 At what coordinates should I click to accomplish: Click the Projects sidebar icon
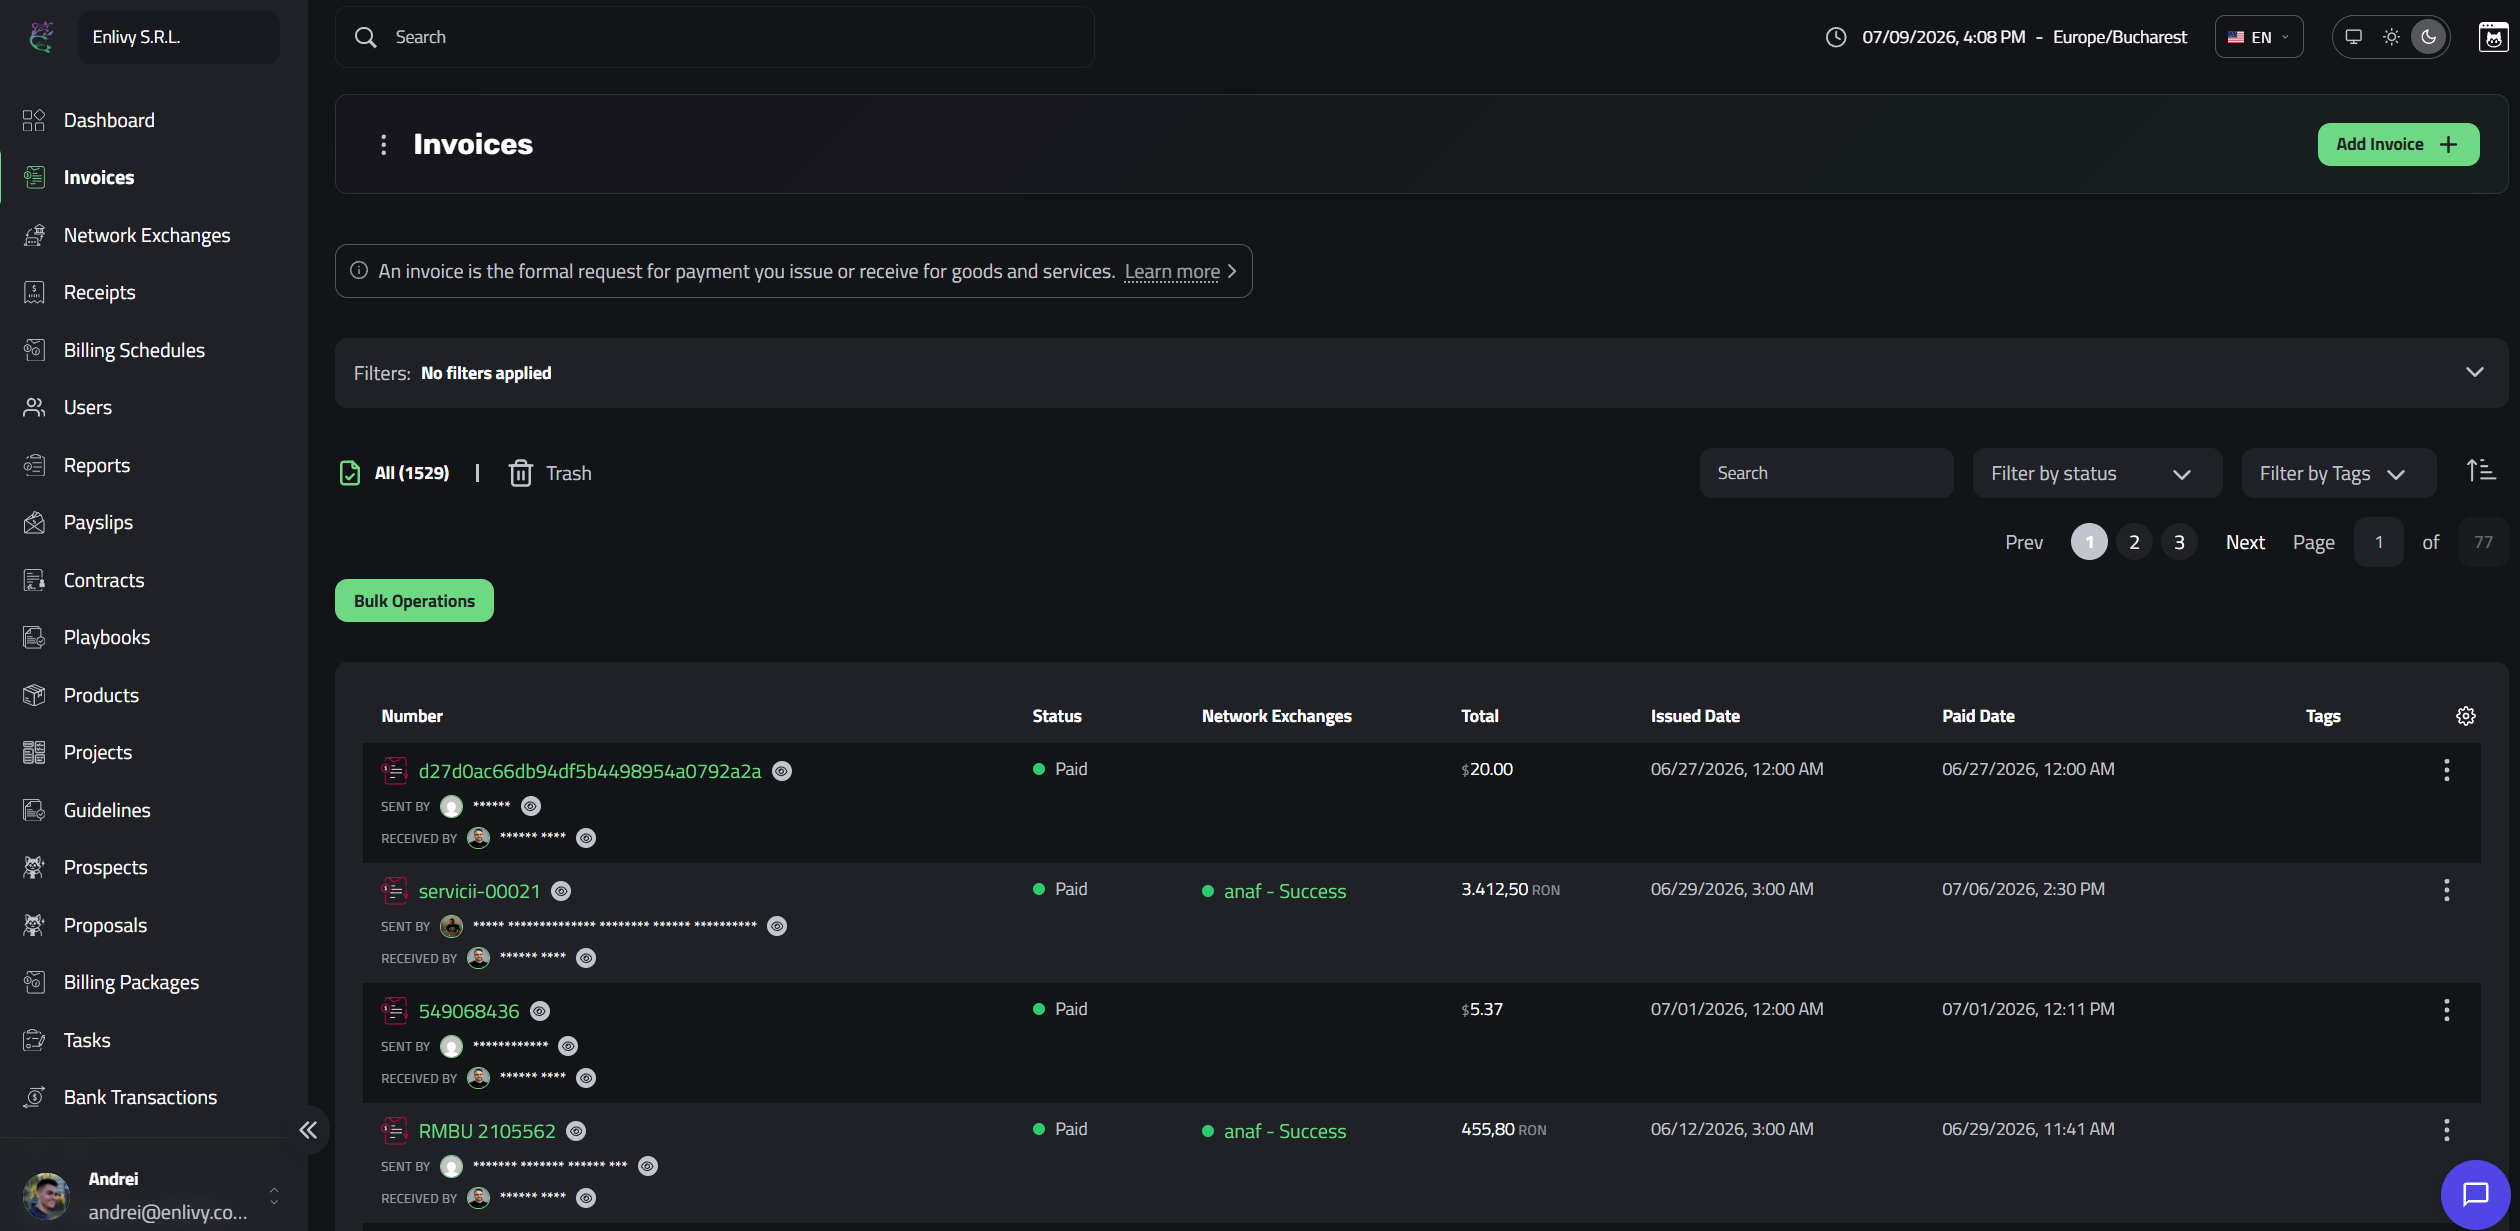[x=34, y=752]
